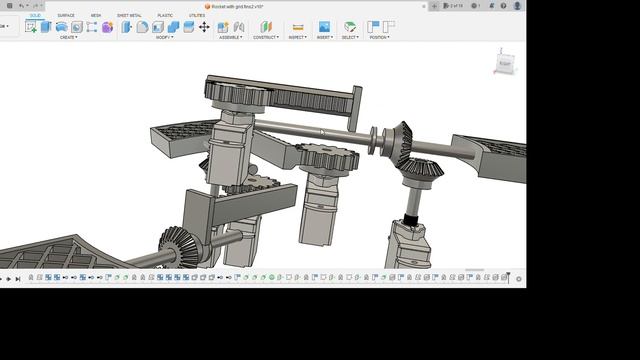
Task: Close the Rocket document tab
Action: click(424, 7)
